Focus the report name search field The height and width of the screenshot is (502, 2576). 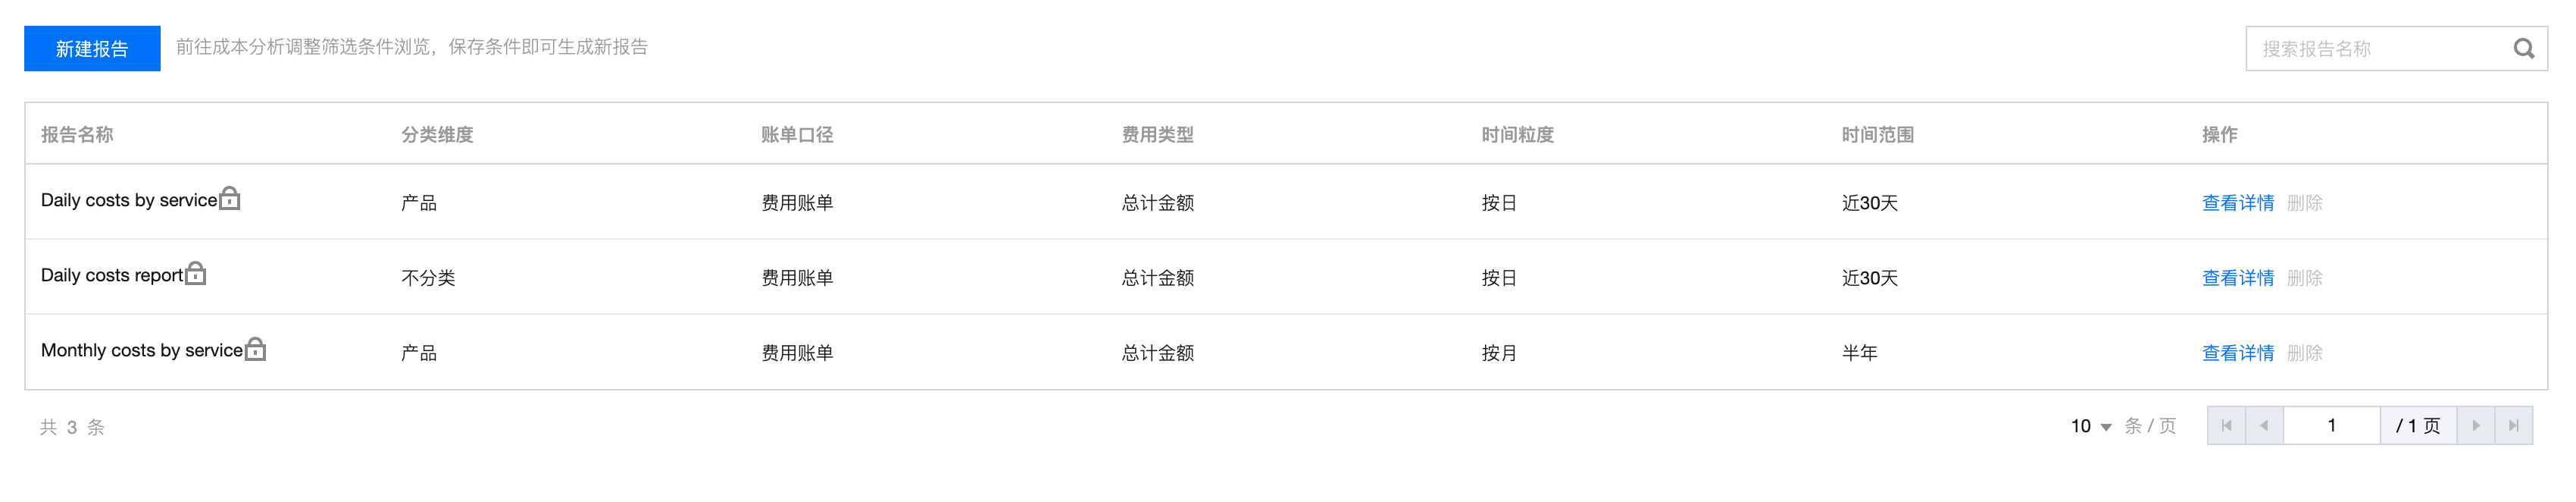[x=2378, y=49]
